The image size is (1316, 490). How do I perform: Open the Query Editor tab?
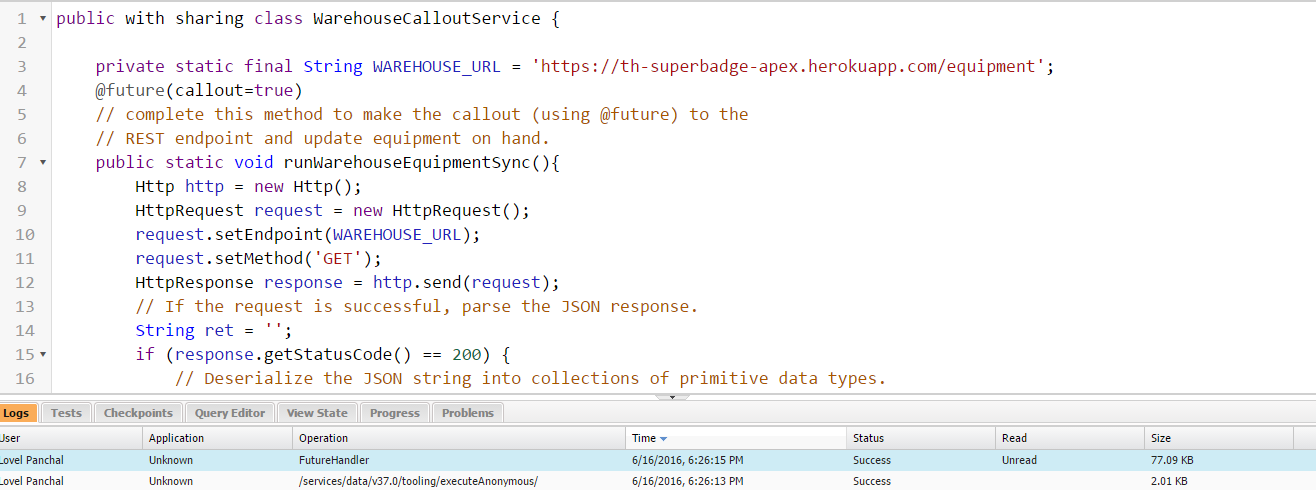coord(230,413)
